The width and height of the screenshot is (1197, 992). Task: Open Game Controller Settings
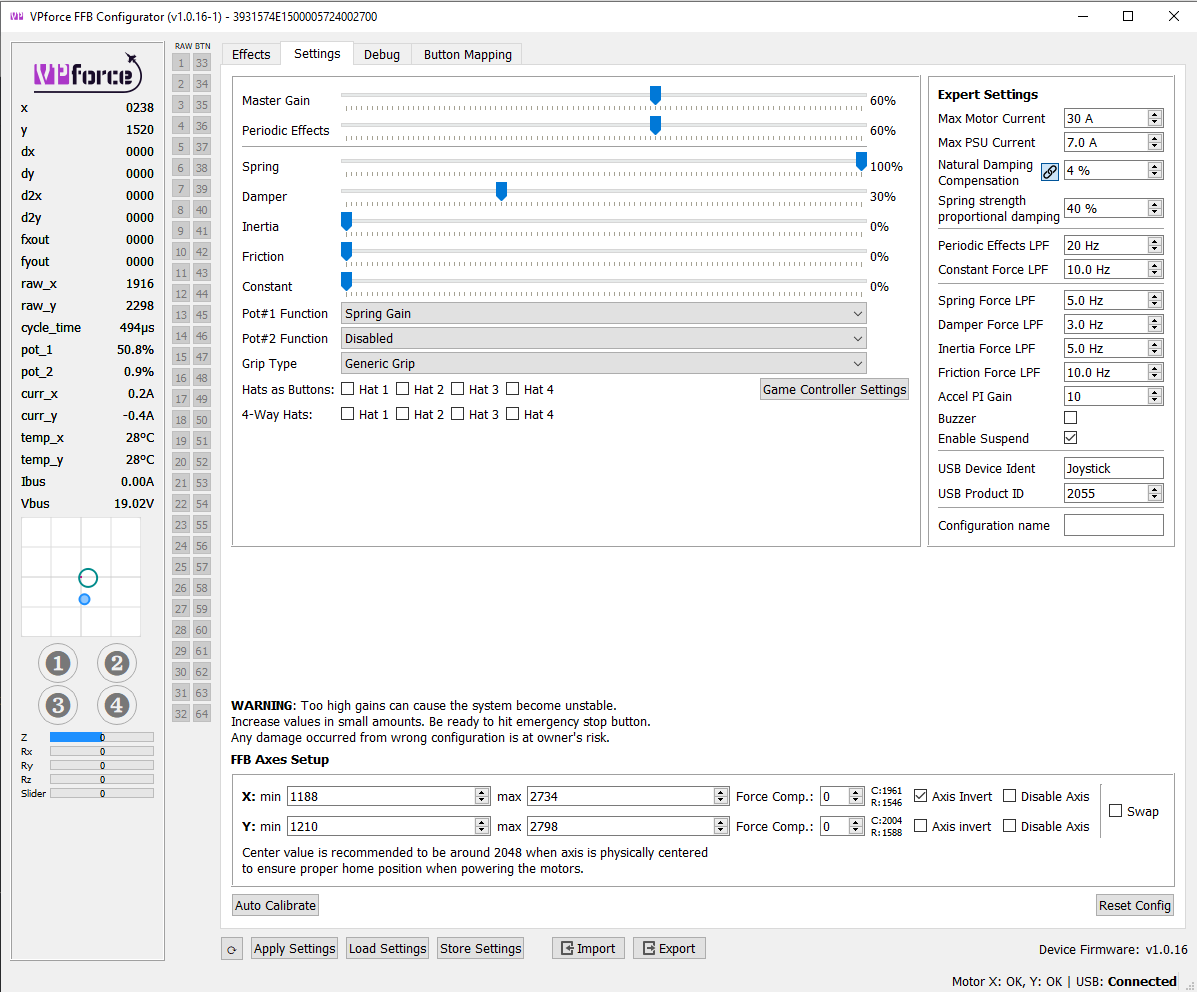pos(834,389)
